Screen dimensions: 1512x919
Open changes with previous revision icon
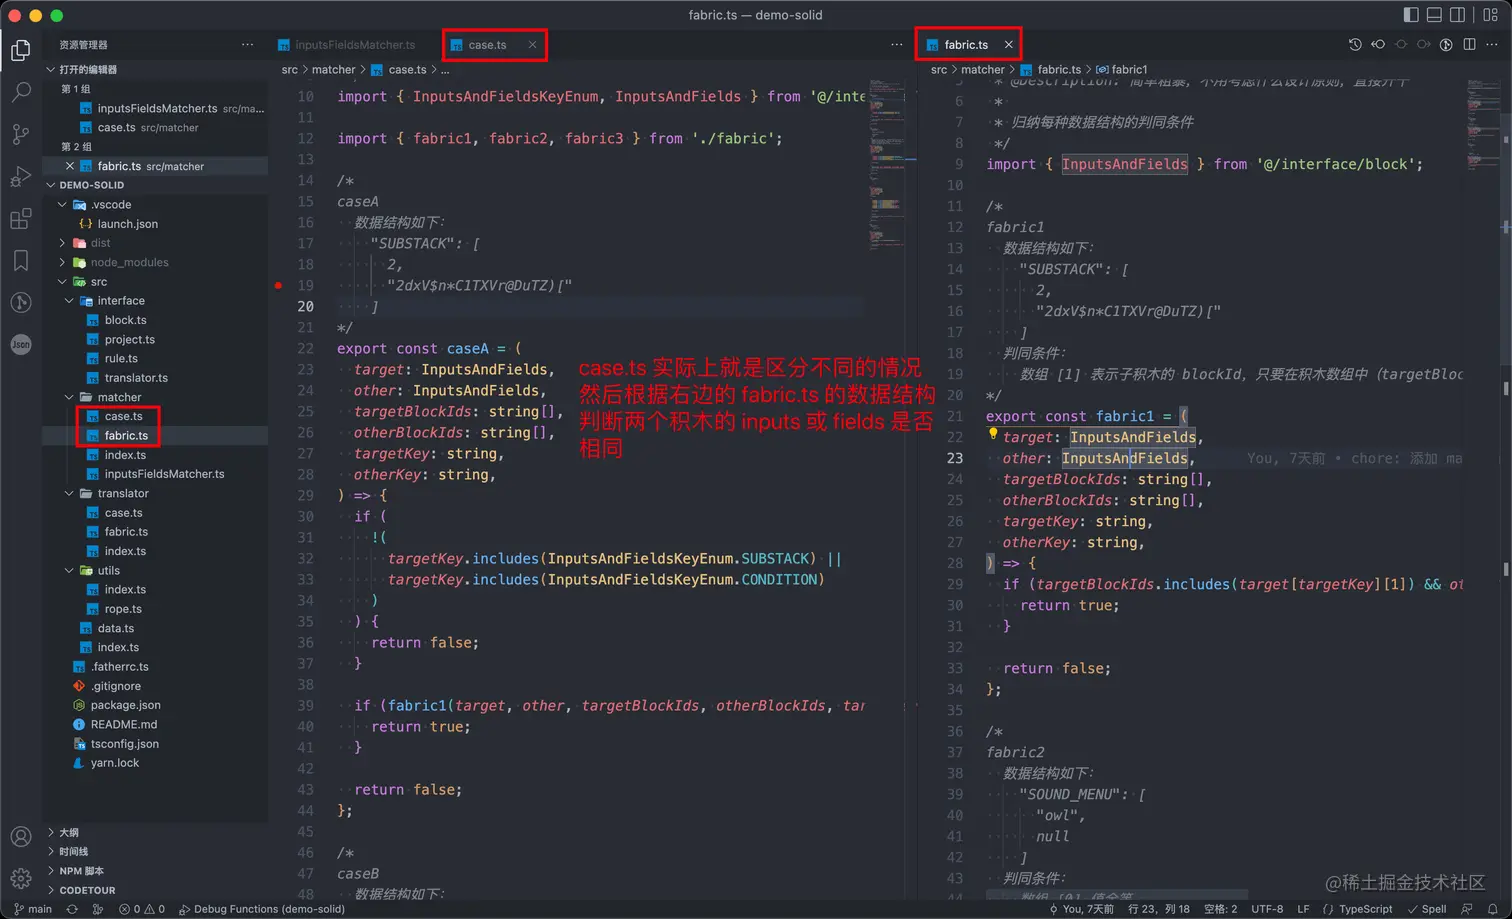(x=1378, y=44)
